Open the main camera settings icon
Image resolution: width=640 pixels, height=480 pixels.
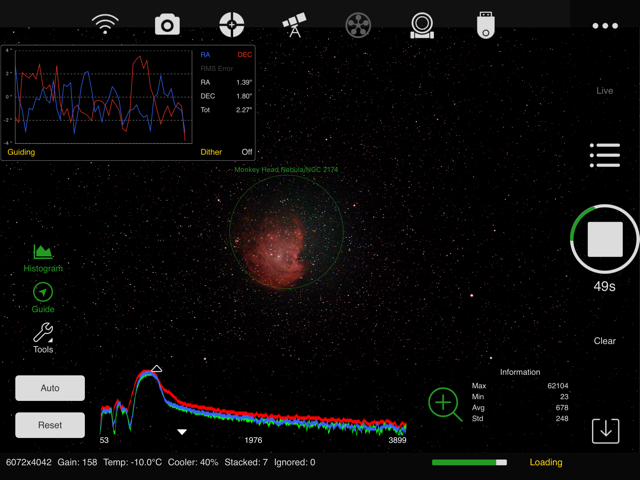coord(167,24)
